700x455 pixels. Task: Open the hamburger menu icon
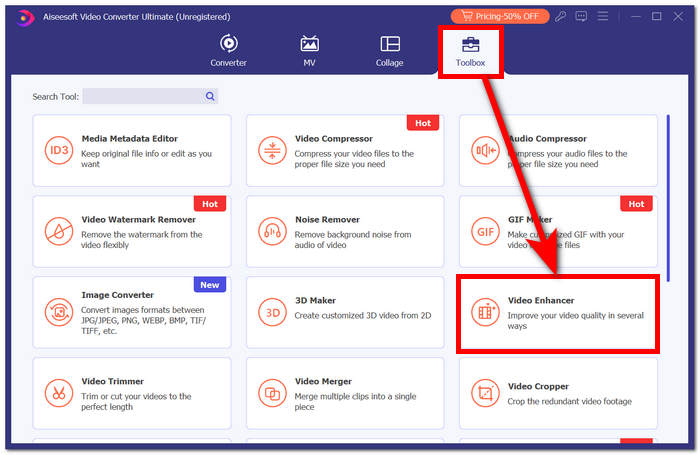[x=603, y=17]
